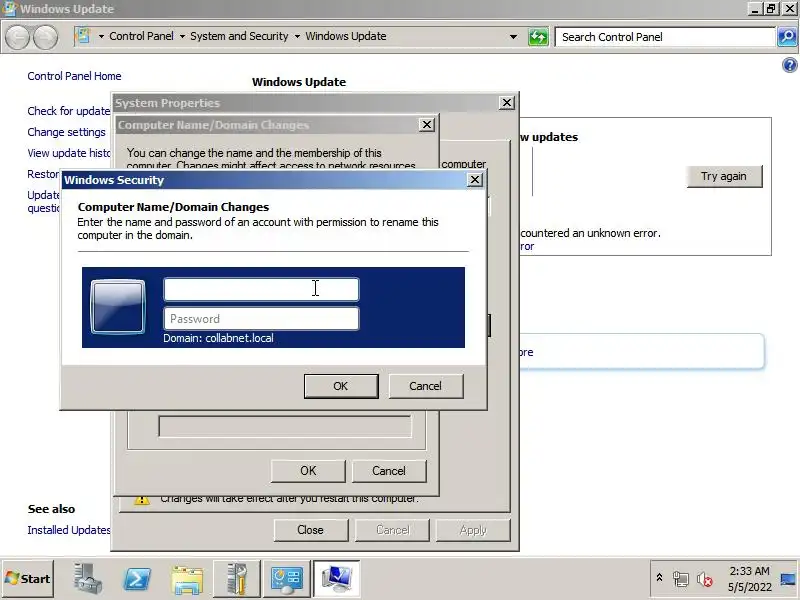Show hidden tray icons arrow
This screenshot has height=600, width=800.
point(659,578)
